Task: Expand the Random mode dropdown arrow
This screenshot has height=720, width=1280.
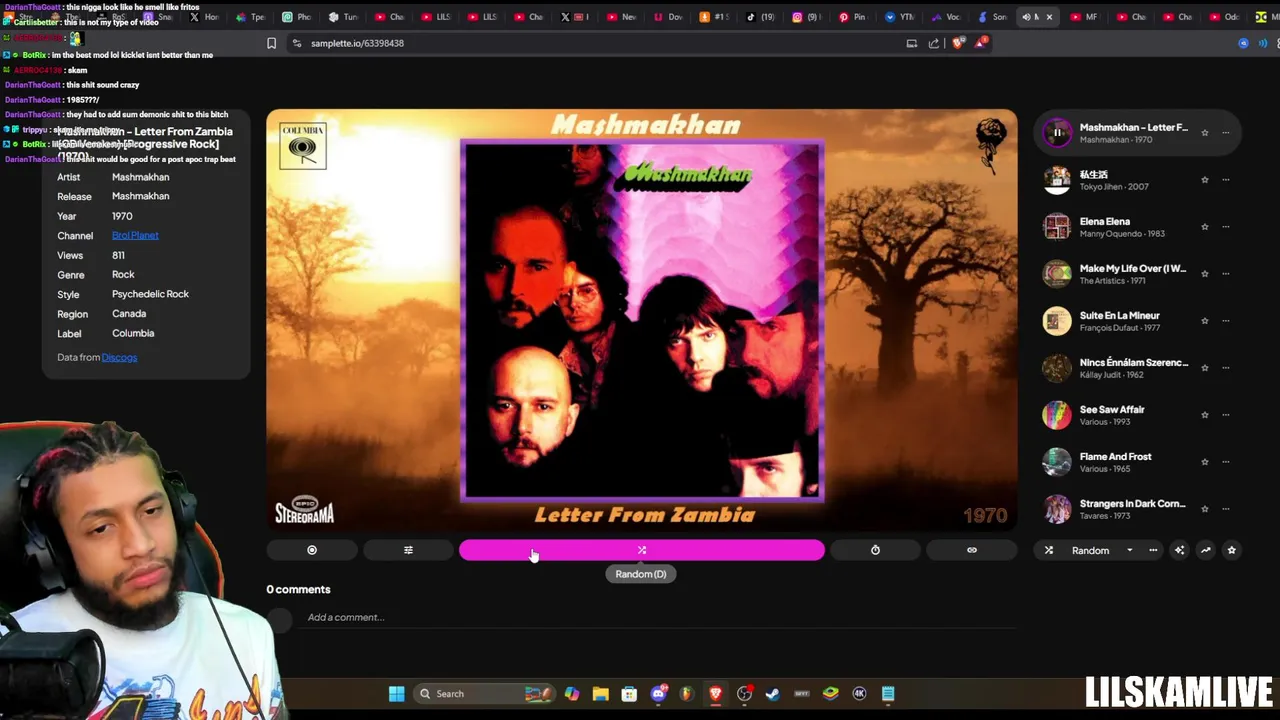Action: (1130, 550)
